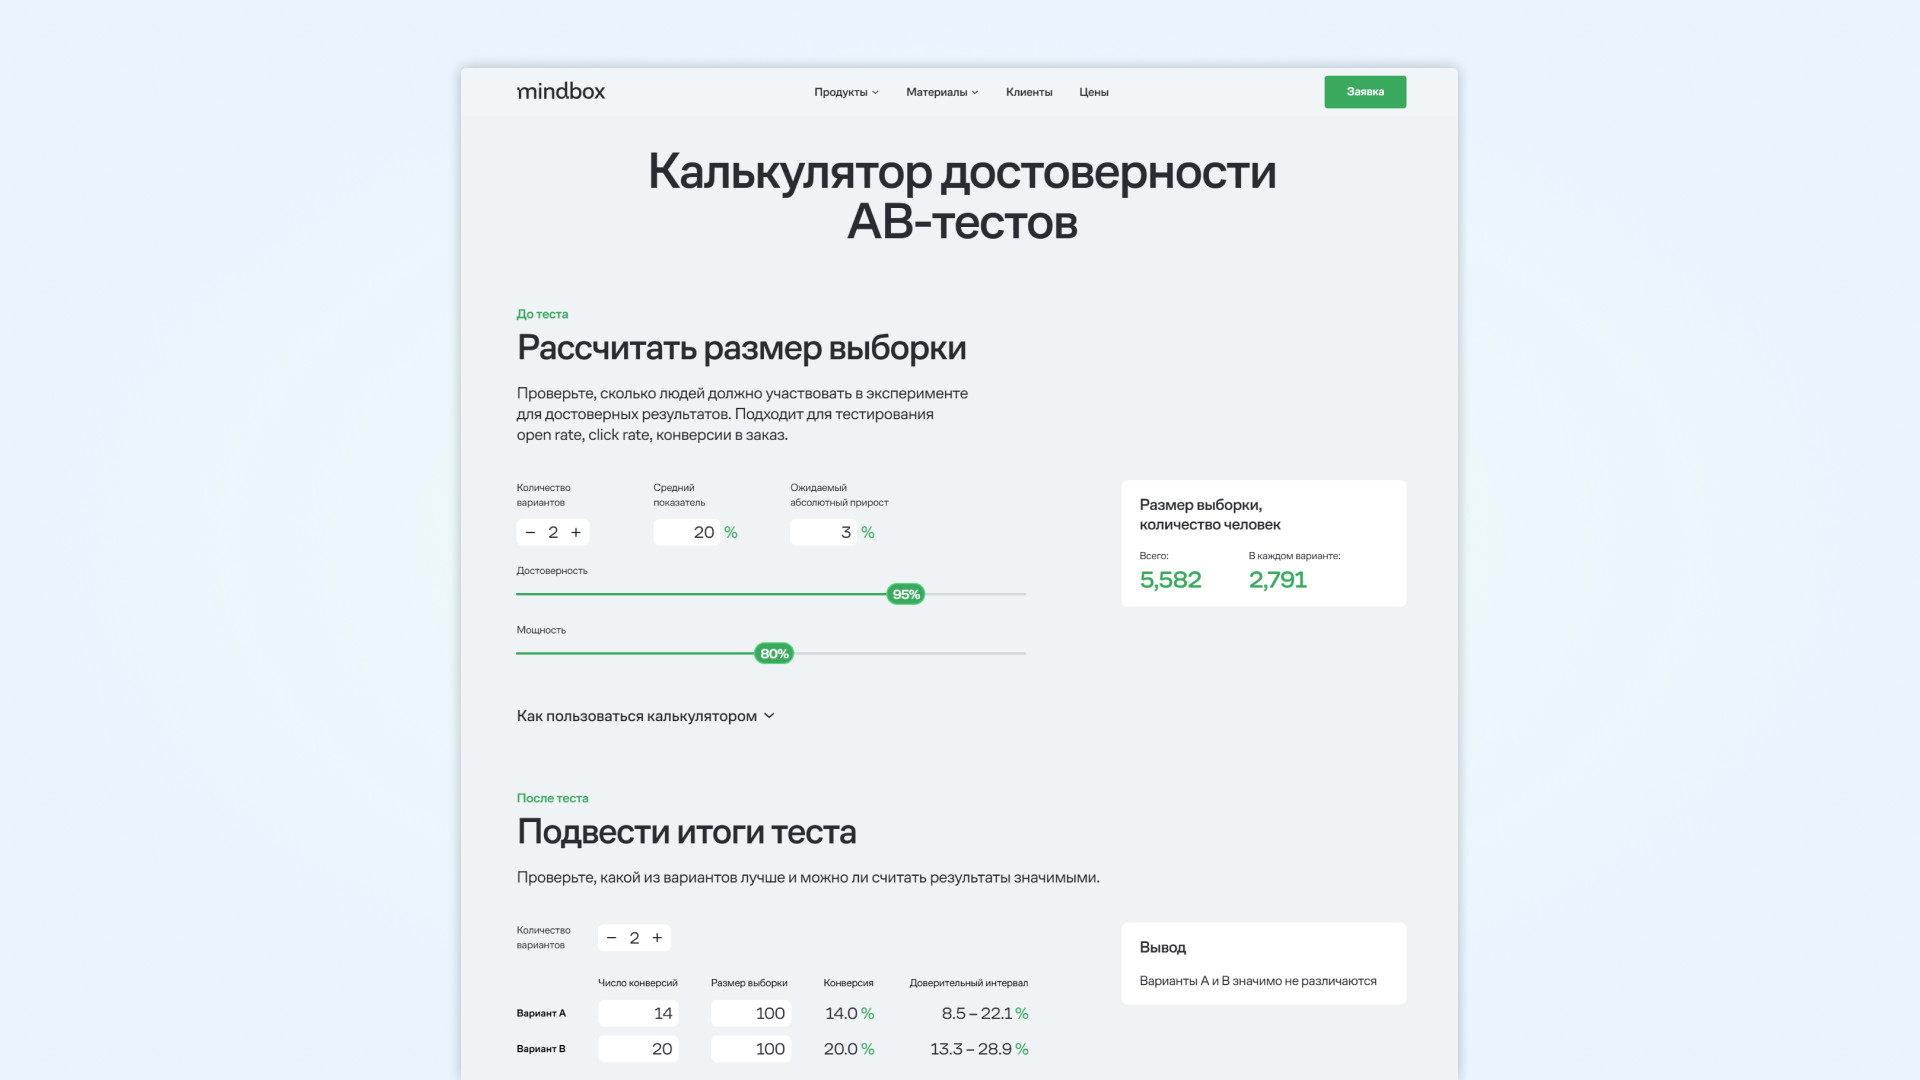Open the Цены menu item
Viewport: 1920px width, 1080px height.
tap(1093, 92)
